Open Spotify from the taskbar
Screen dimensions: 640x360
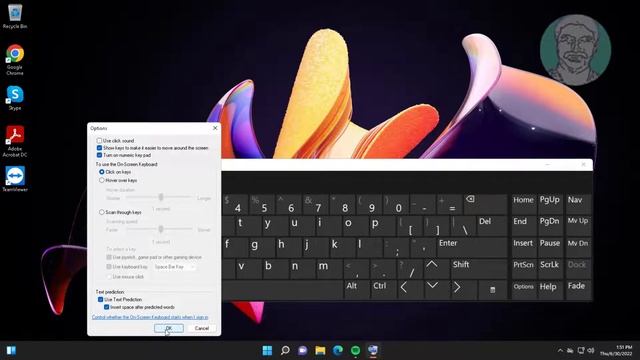(x=356, y=350)
